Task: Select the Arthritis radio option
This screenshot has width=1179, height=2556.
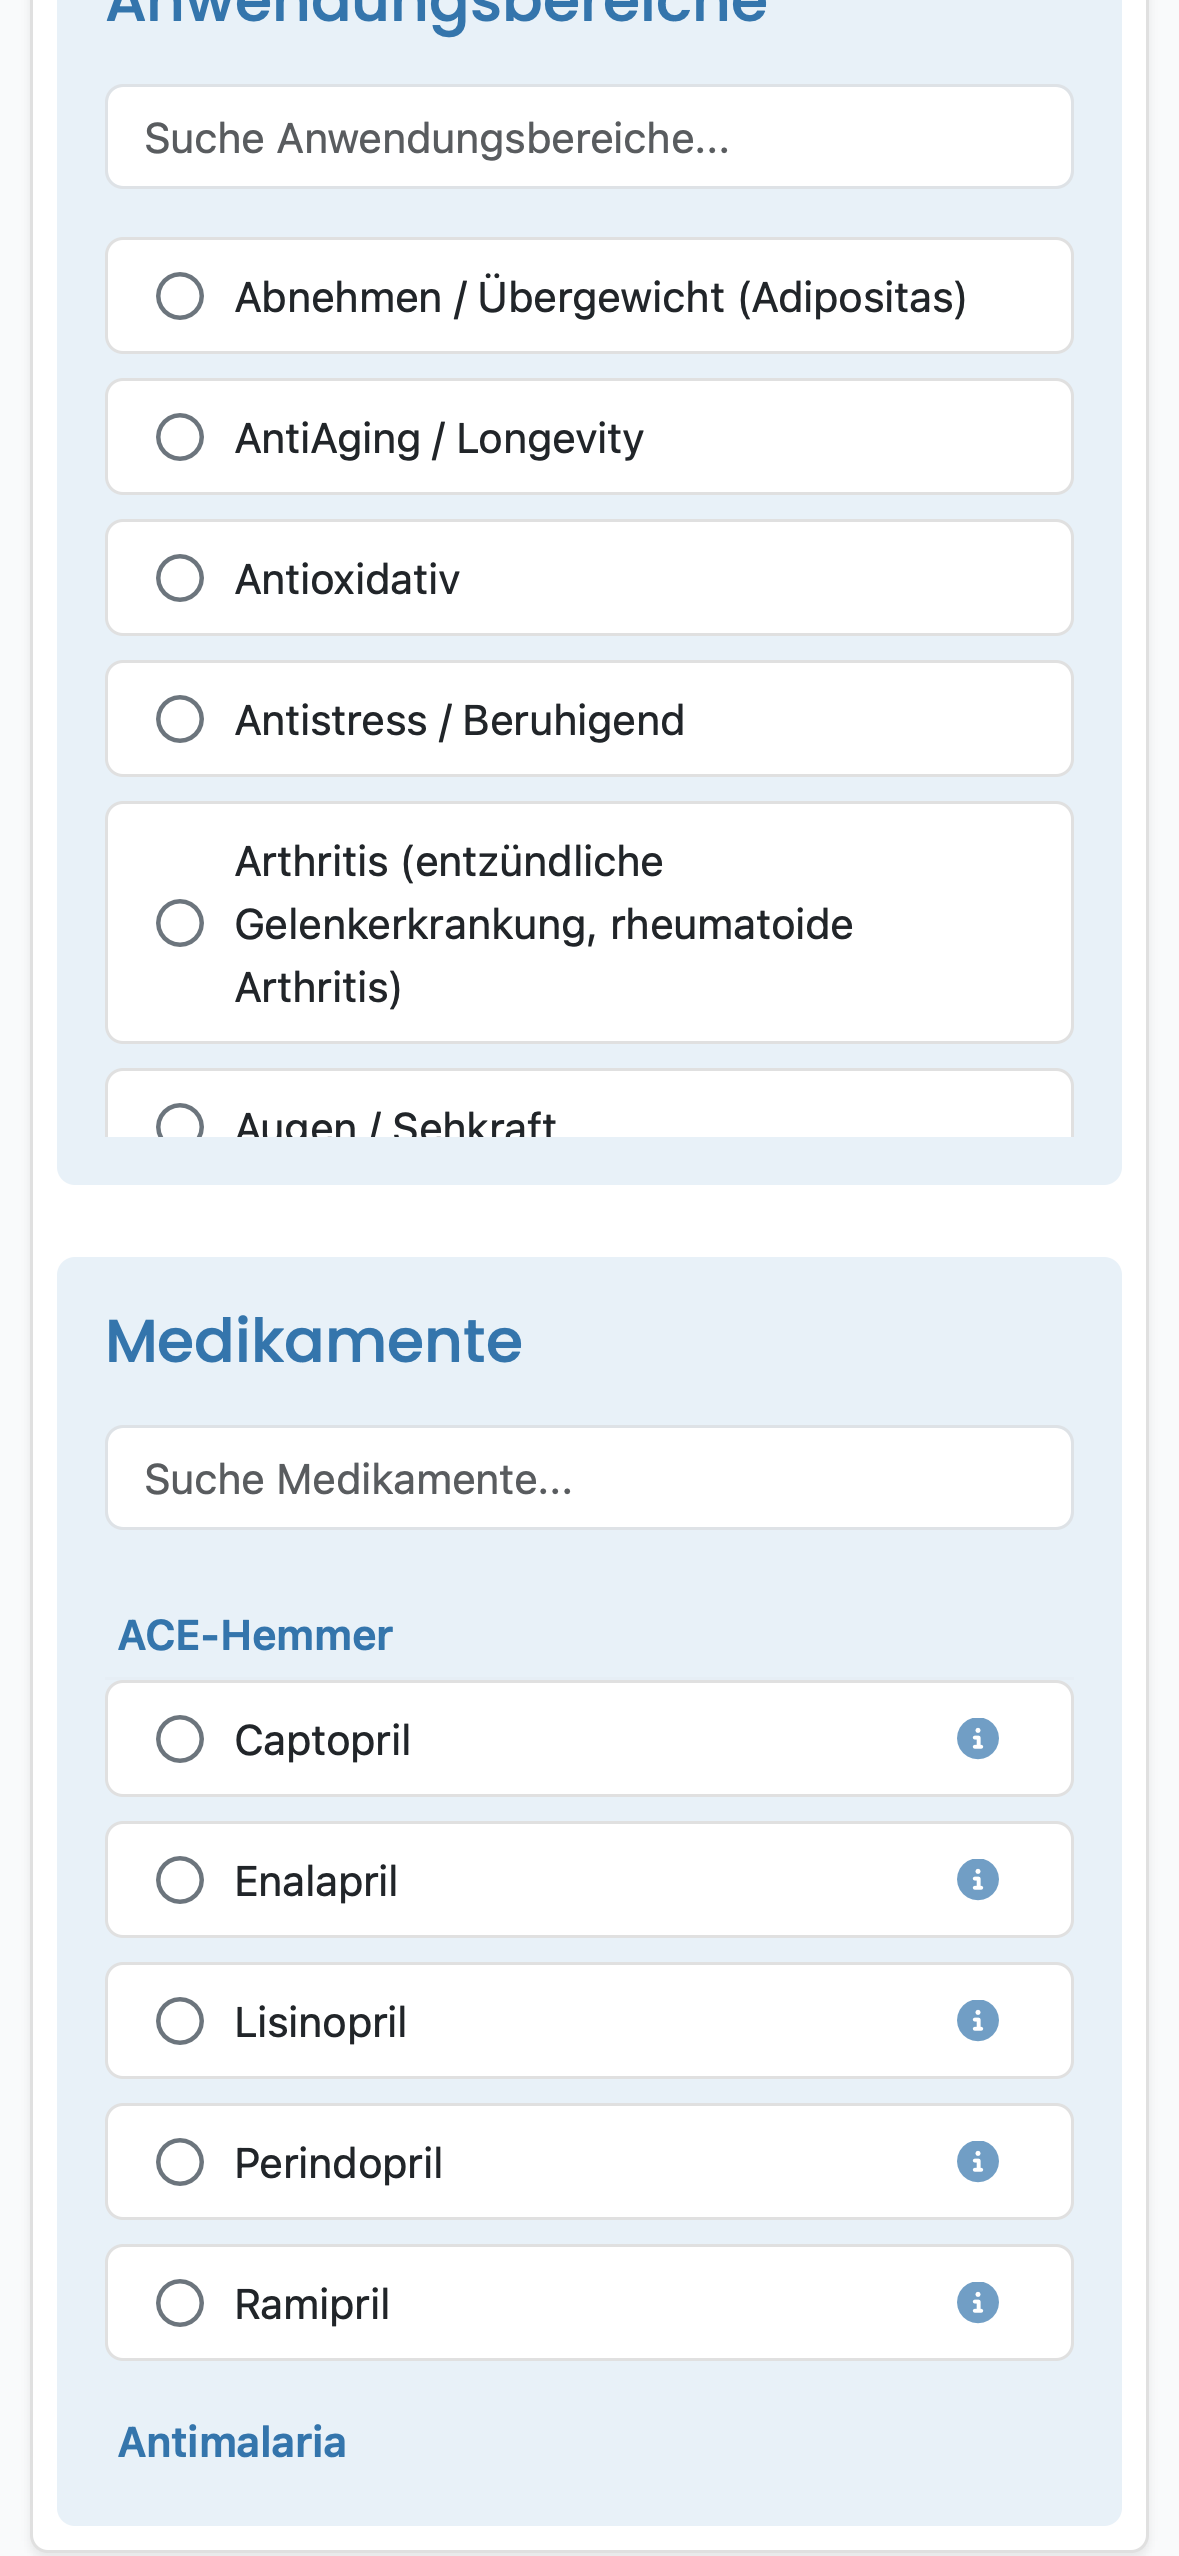Action: (x=180, y=922)
